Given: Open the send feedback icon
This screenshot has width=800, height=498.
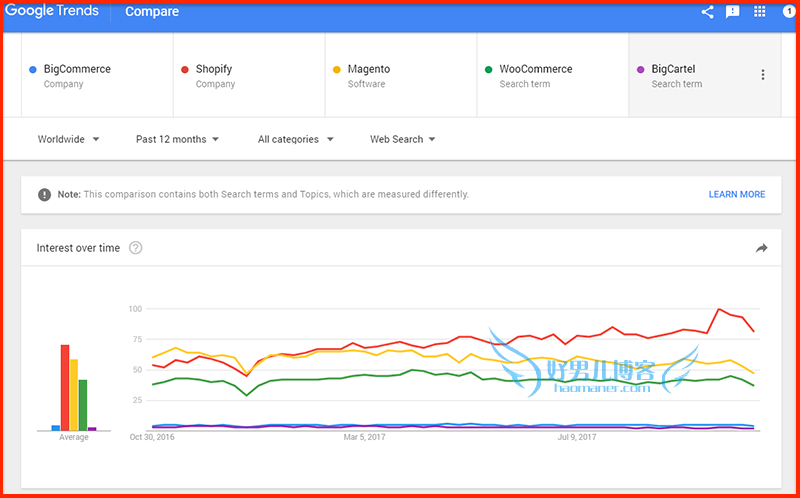Looking at the screenshot, I should 733,12.
